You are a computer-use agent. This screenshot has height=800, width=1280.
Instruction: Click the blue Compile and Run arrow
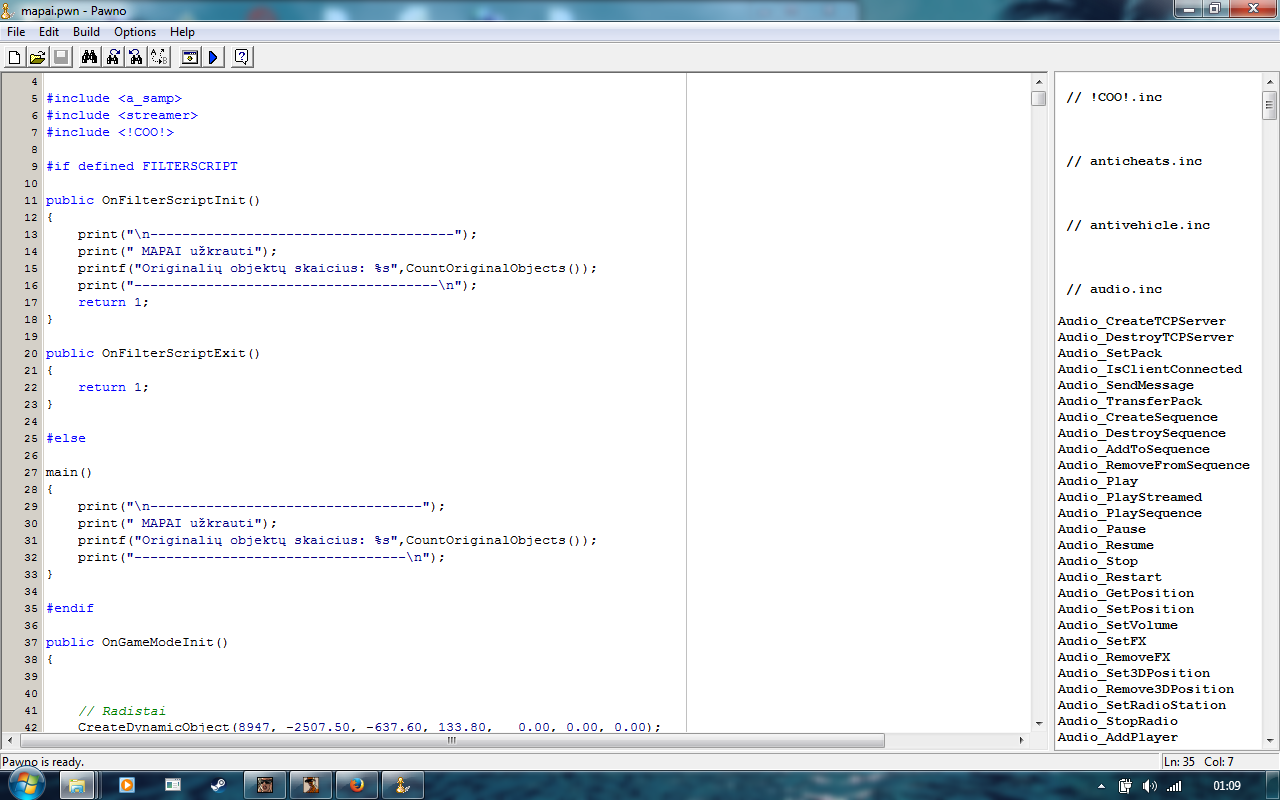pyautogui.click(x=212, y=57)
